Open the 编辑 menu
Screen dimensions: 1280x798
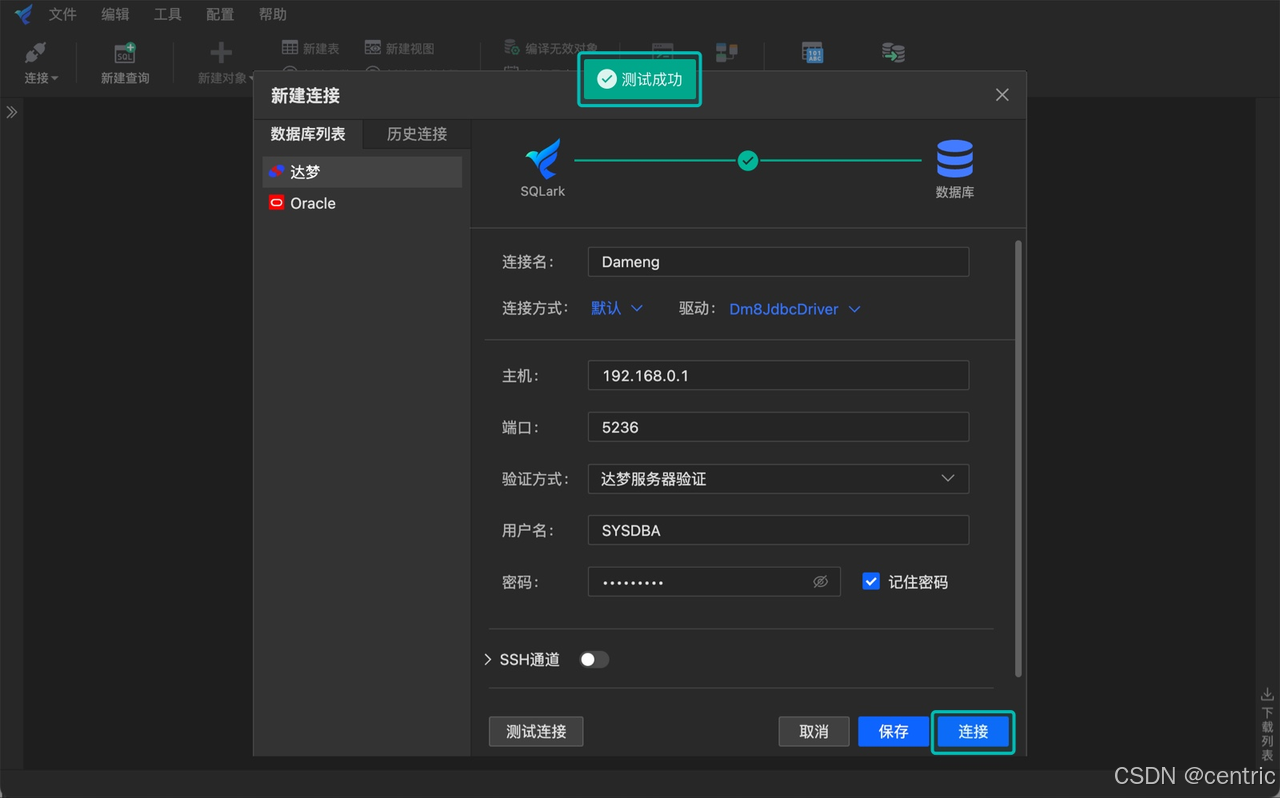pos(115,15)
